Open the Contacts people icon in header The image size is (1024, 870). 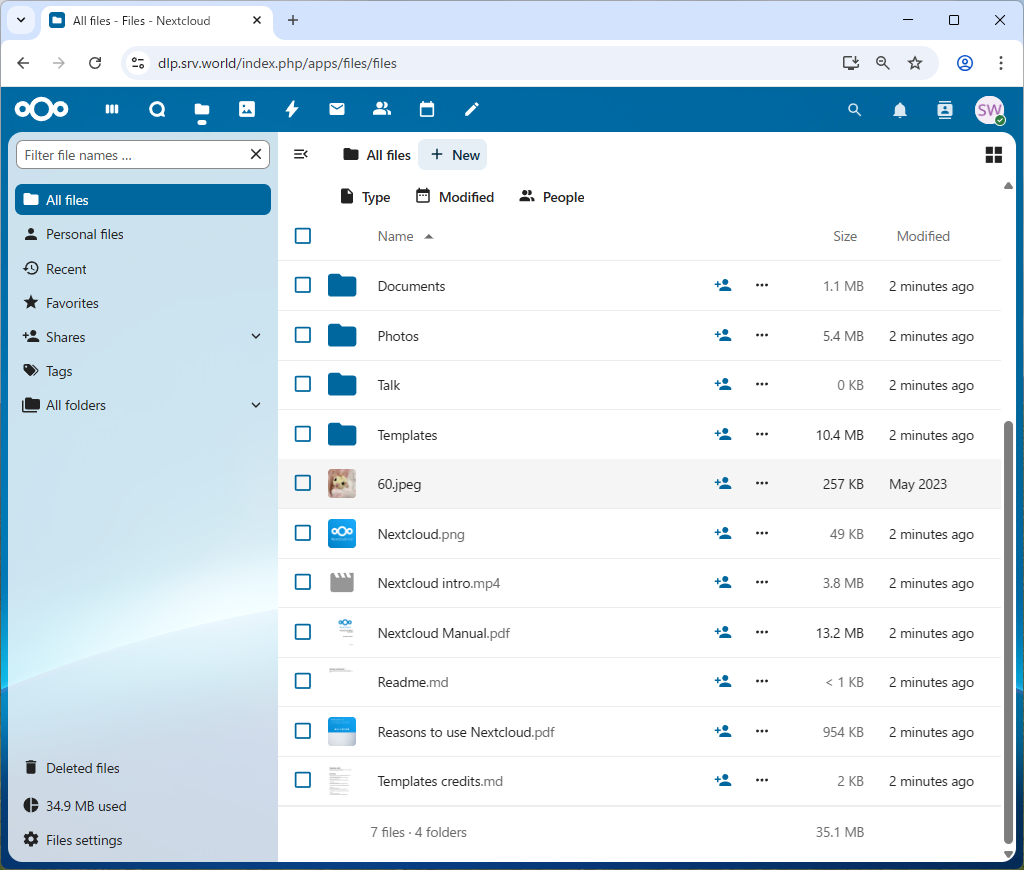(x=381, y=110)
